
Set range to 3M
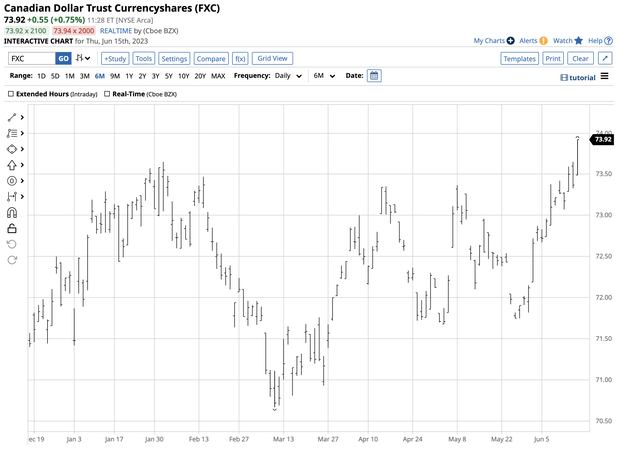[84, 76]
